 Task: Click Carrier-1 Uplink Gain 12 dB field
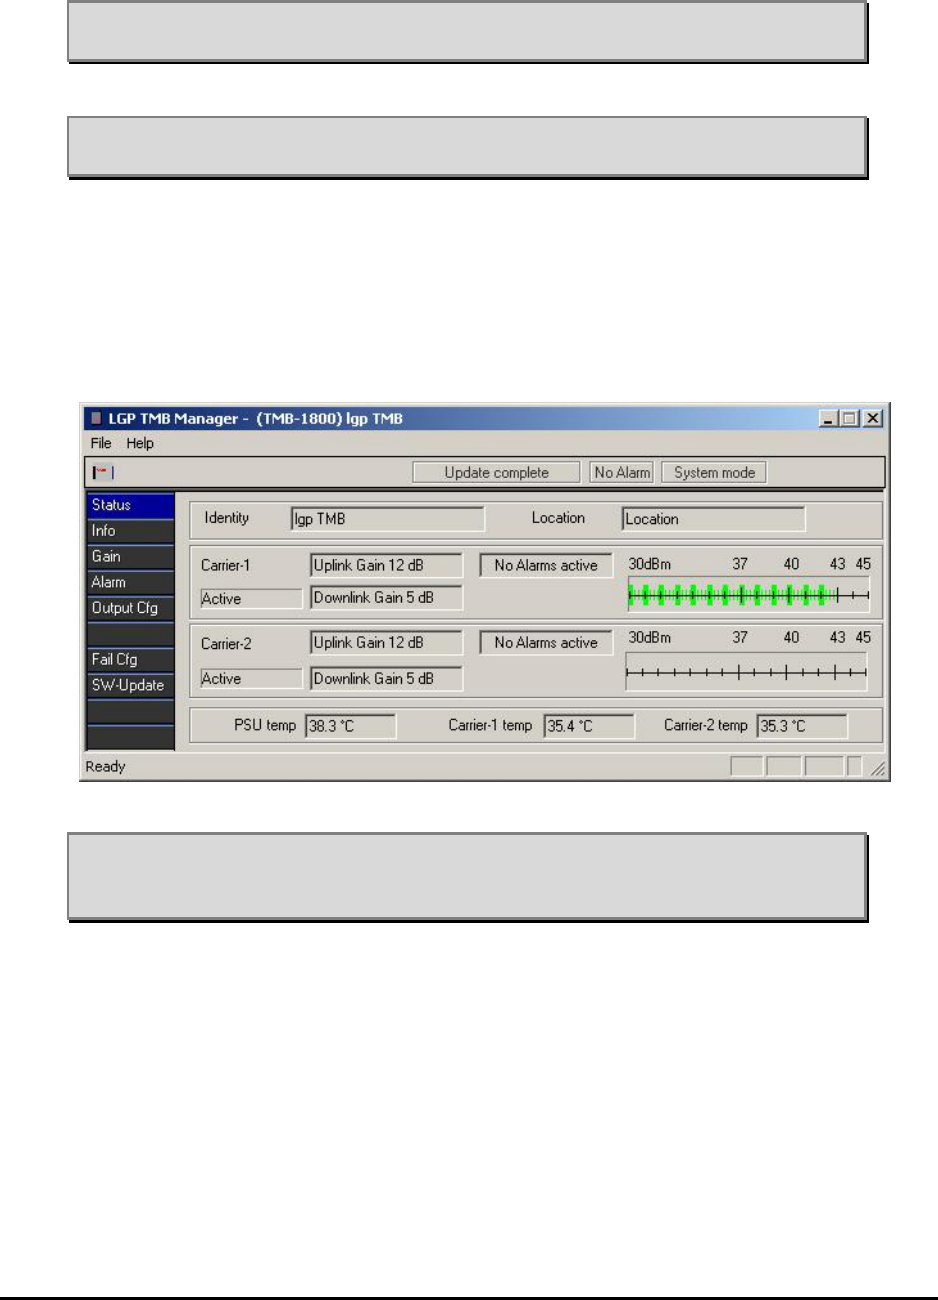pyautogui.click(x=386, y=566)
